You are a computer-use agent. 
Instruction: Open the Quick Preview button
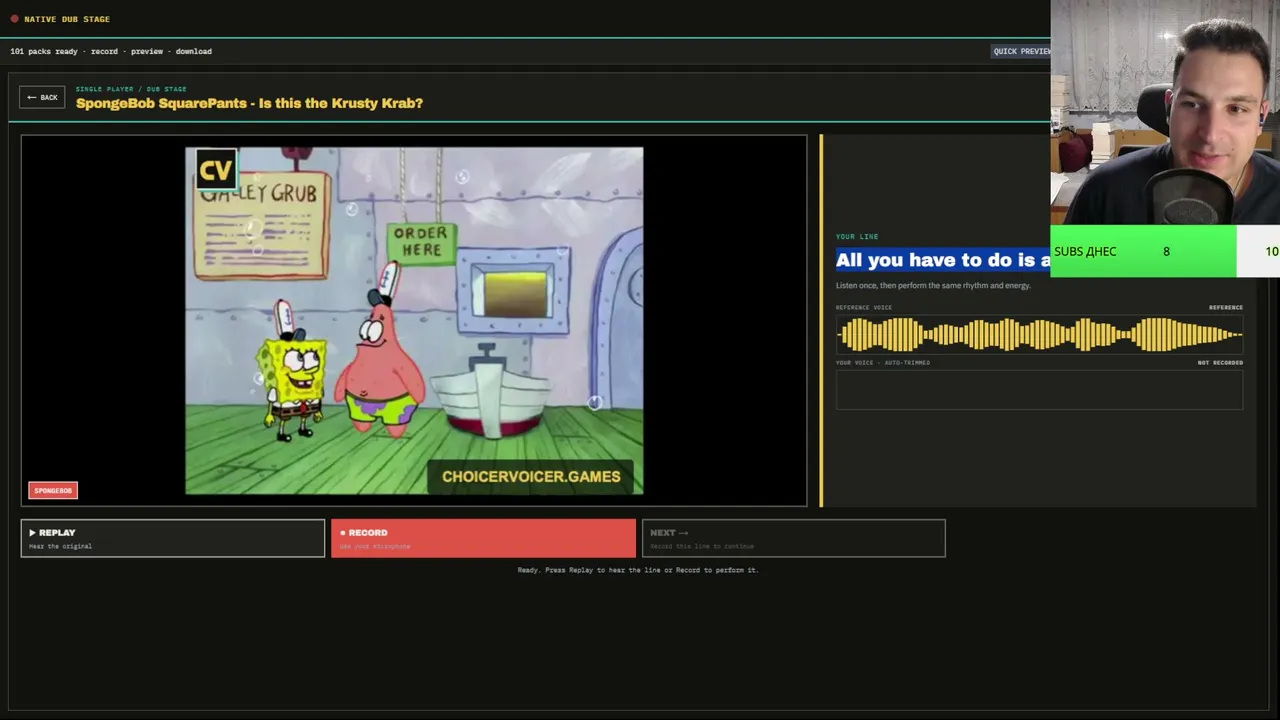[x=1021, y=51]
